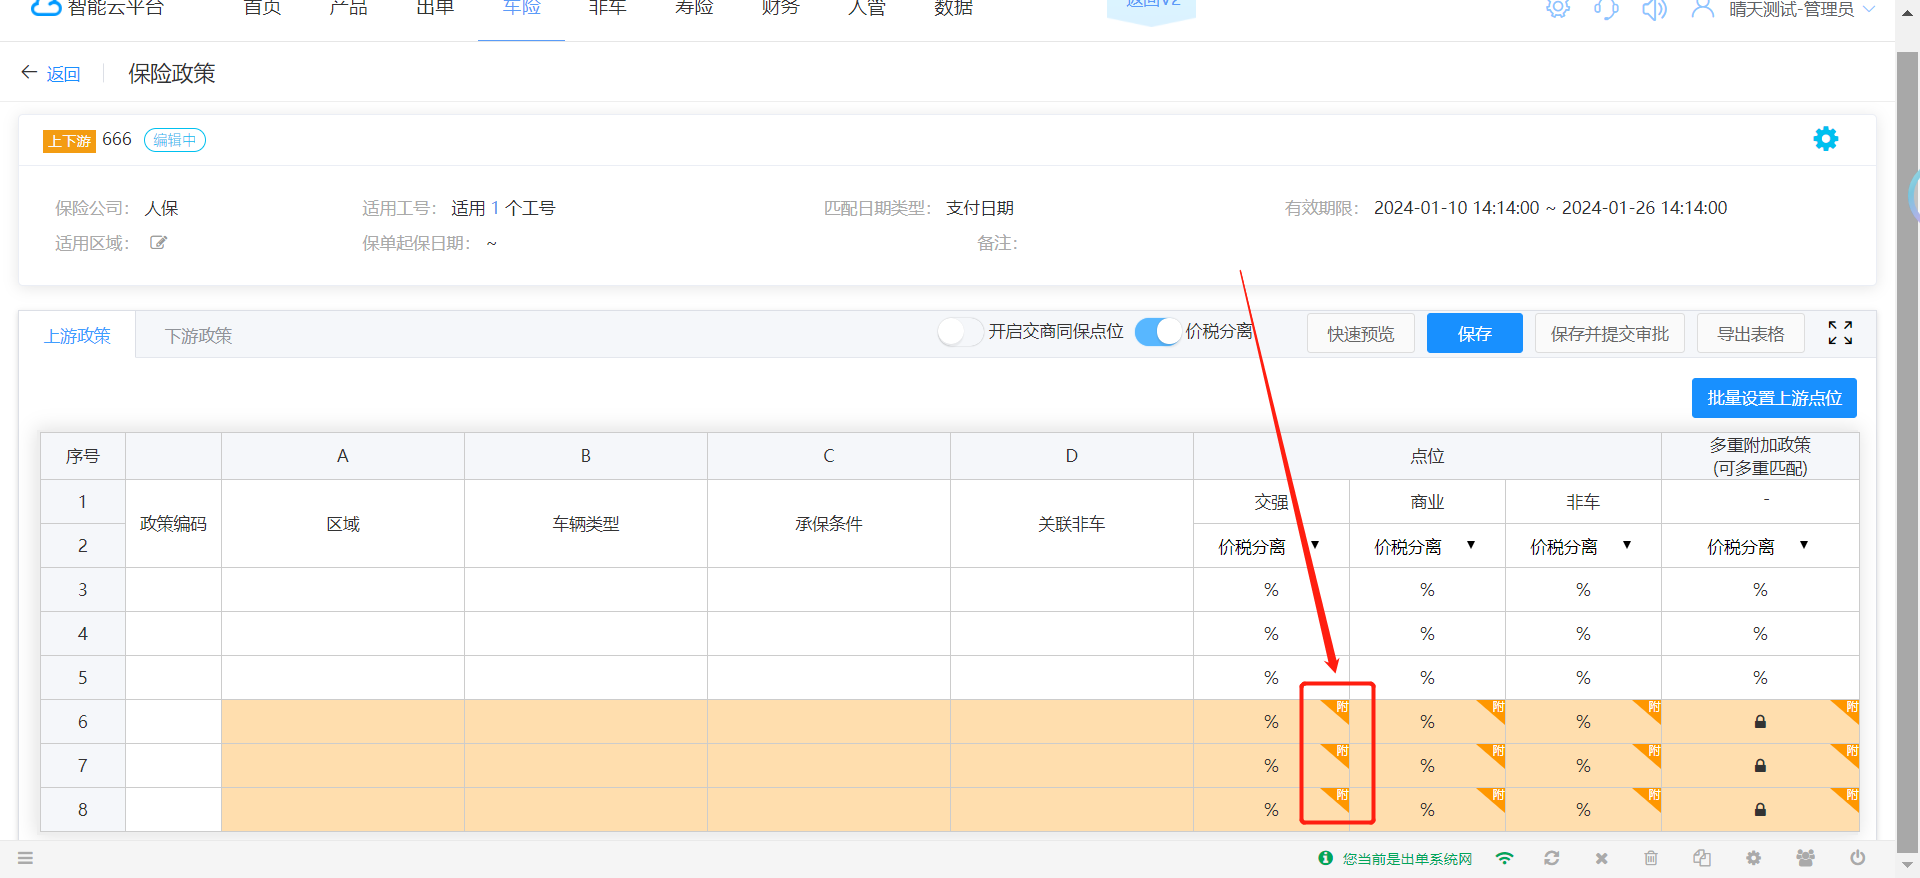Click the green info icon in status bar
Screen dimensions: 1920x878
pyautogui.click(x=1326, y=858)
